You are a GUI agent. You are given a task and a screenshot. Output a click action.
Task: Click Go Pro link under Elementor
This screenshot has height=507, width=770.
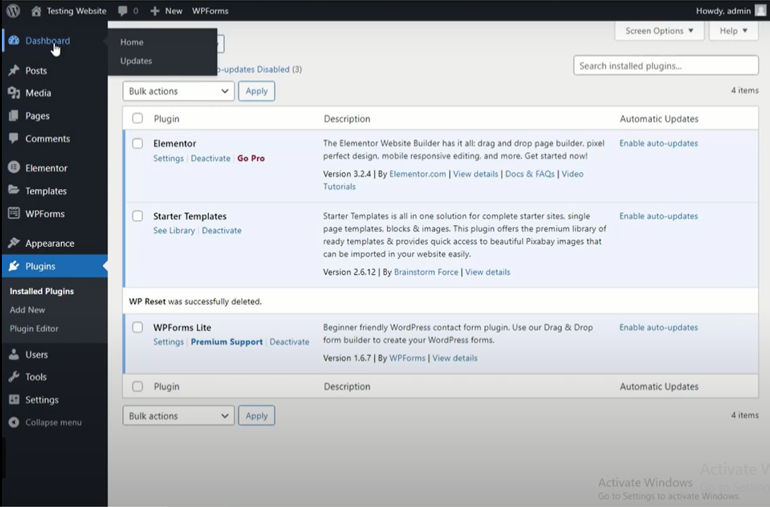point(251,158)
